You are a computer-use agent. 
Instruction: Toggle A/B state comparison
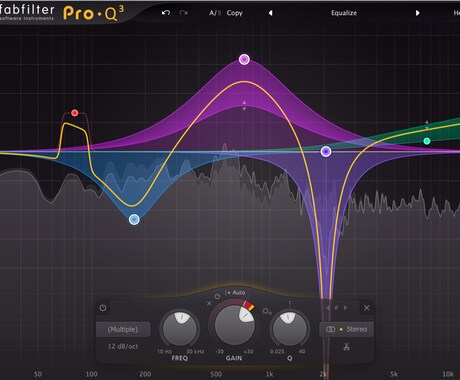pos(215,13)
